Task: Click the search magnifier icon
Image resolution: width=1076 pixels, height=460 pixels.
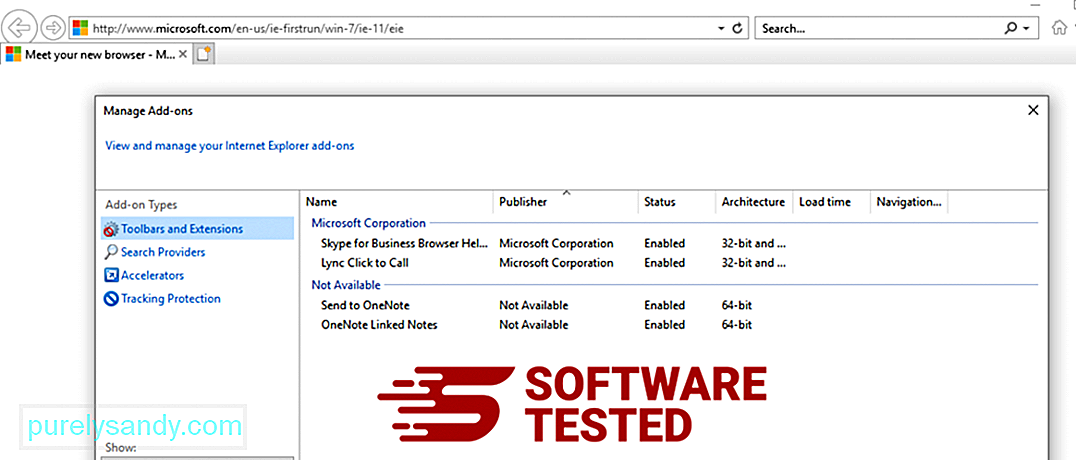Action: click(x=1010, y=29)
